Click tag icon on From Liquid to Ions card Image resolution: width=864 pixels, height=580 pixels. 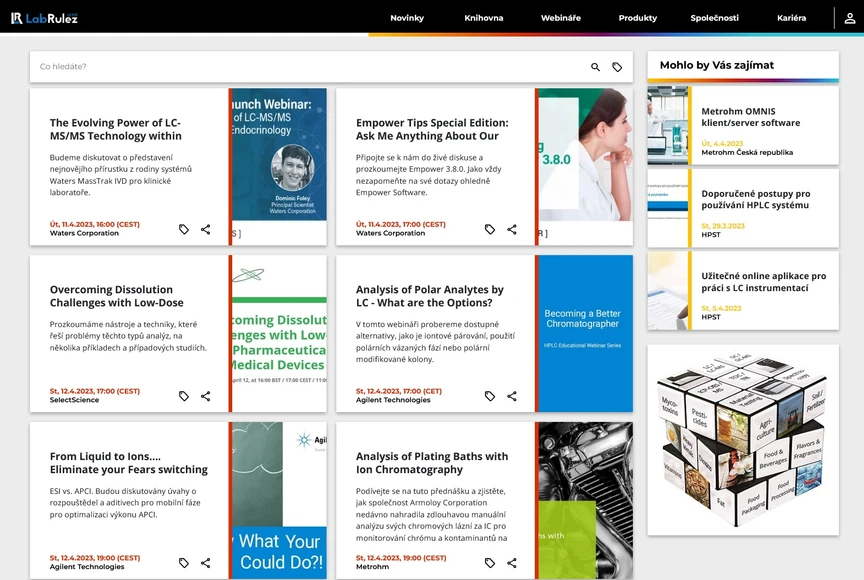[x=183, y=563]
